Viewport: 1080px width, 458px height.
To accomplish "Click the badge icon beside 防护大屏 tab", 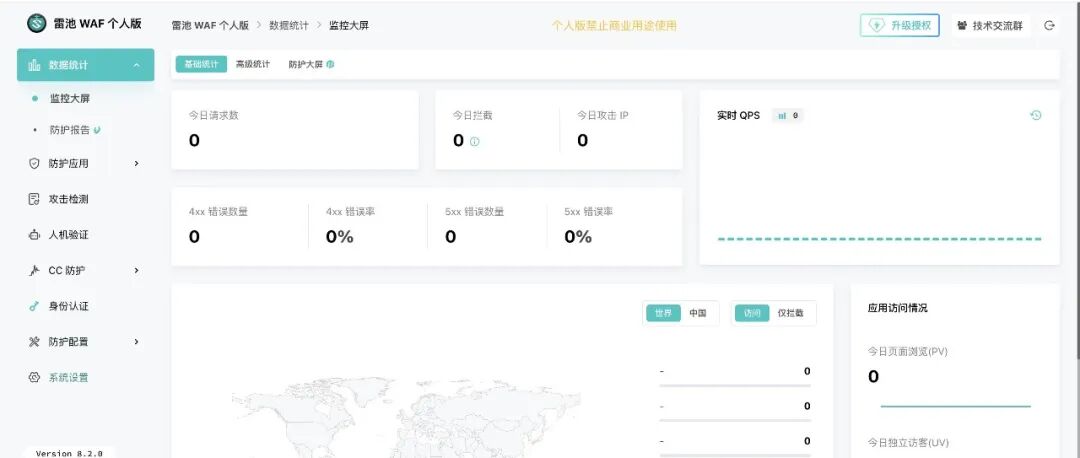I will click(x=331, y=65).
